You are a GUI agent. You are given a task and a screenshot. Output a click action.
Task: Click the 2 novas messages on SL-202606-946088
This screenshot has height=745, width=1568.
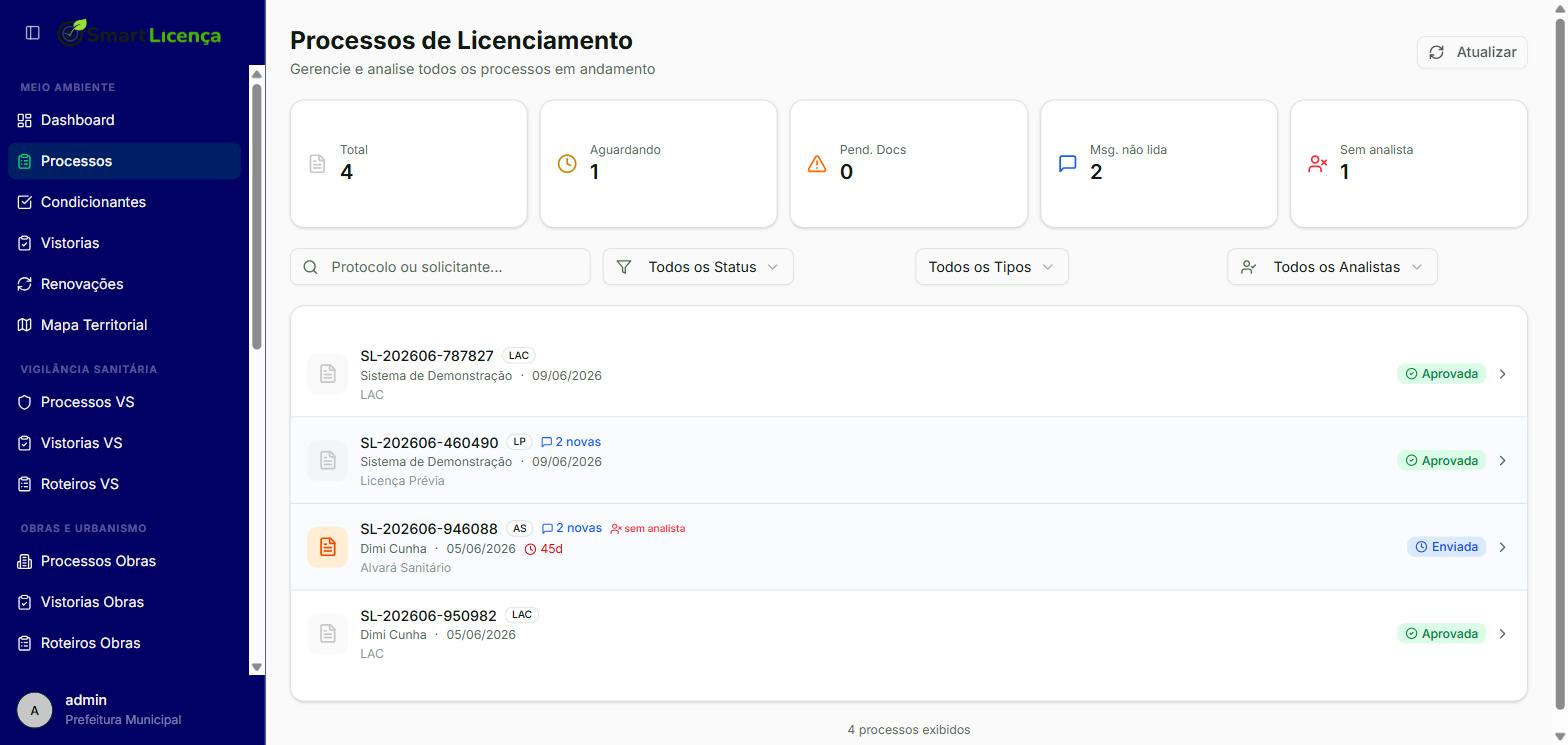coord(571,529)
